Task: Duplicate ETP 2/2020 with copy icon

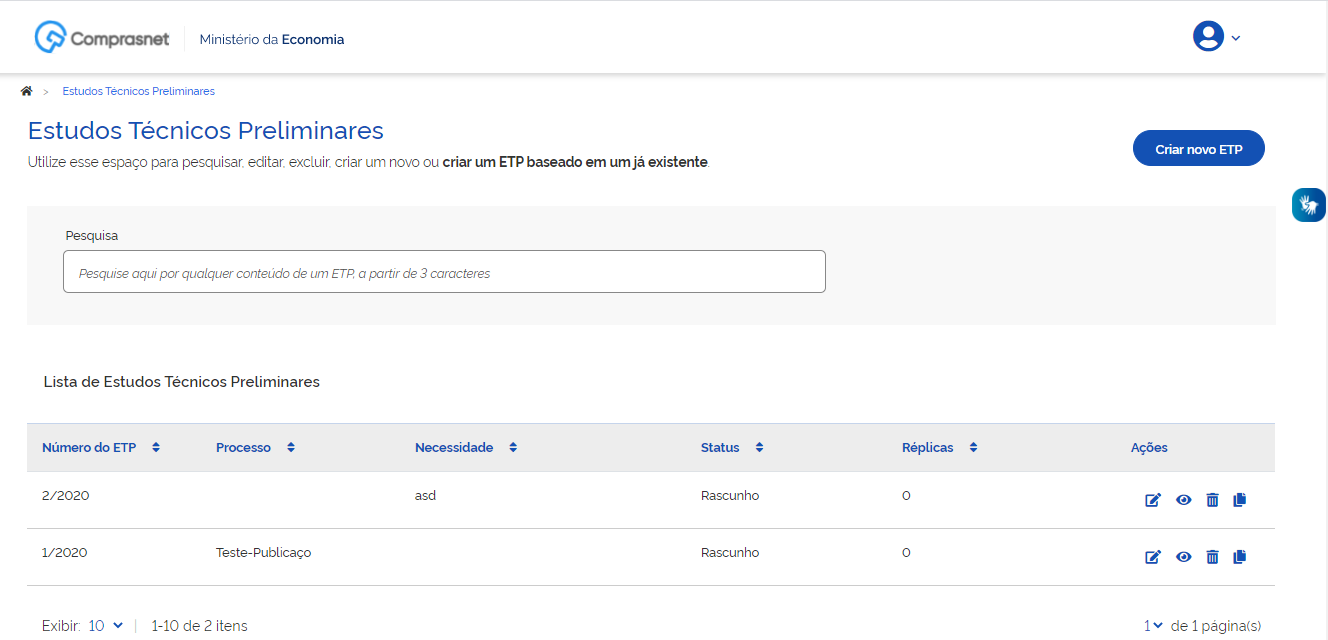Action: [x=1240, y=500]
